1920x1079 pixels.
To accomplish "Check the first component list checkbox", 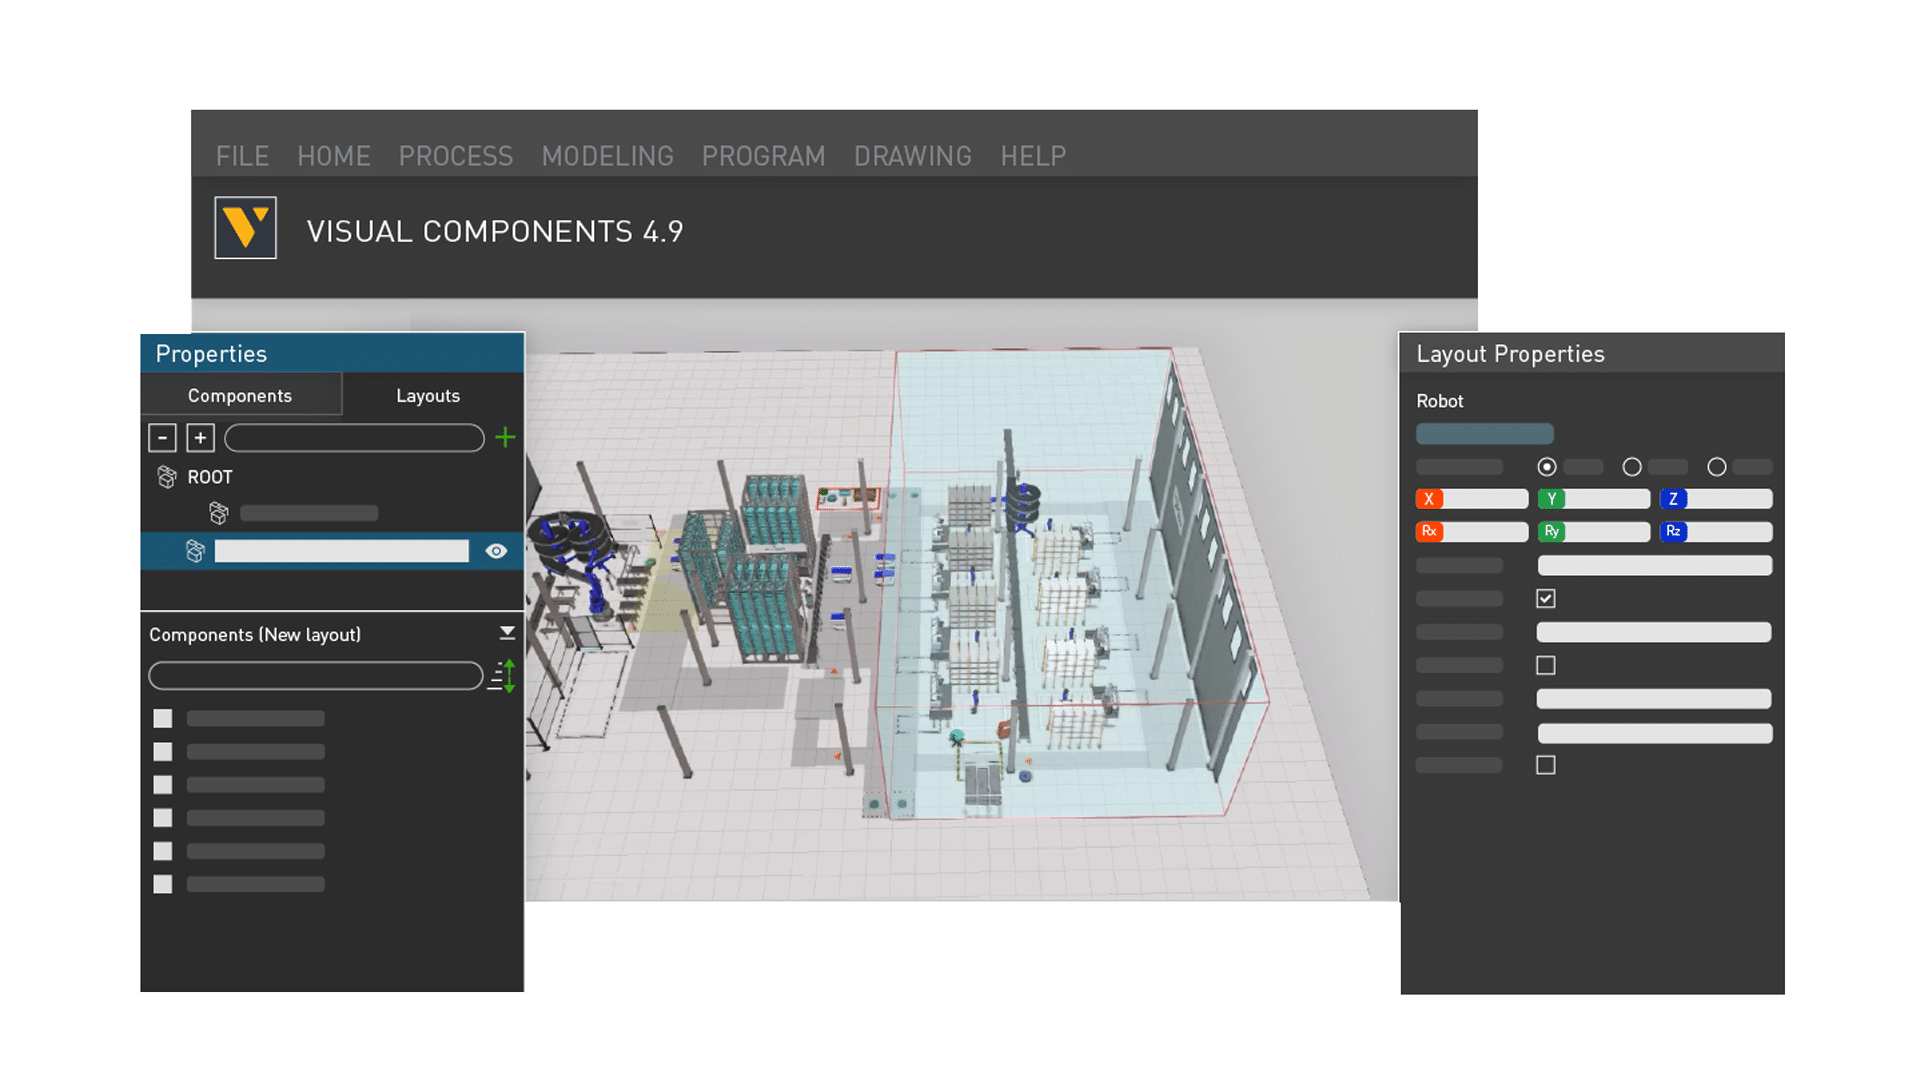I will click(162, 718).
